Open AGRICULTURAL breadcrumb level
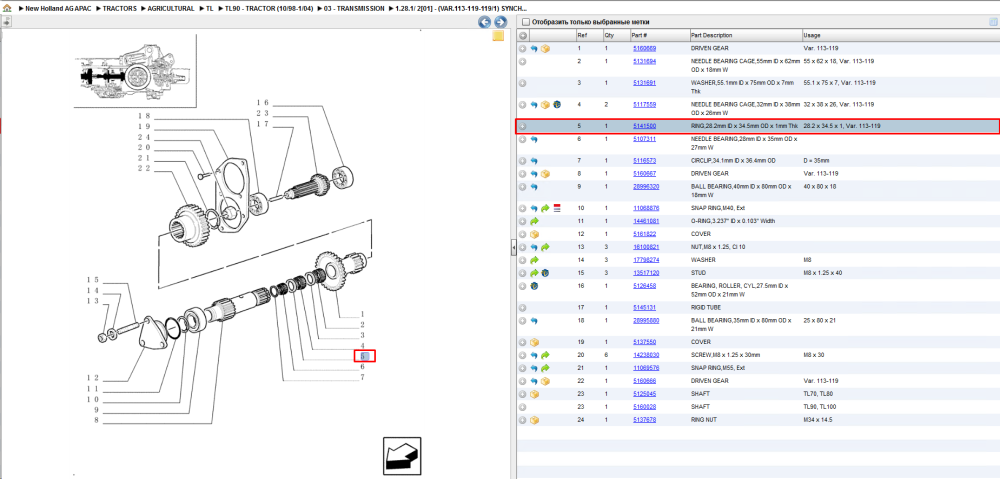 pos(171,9)
